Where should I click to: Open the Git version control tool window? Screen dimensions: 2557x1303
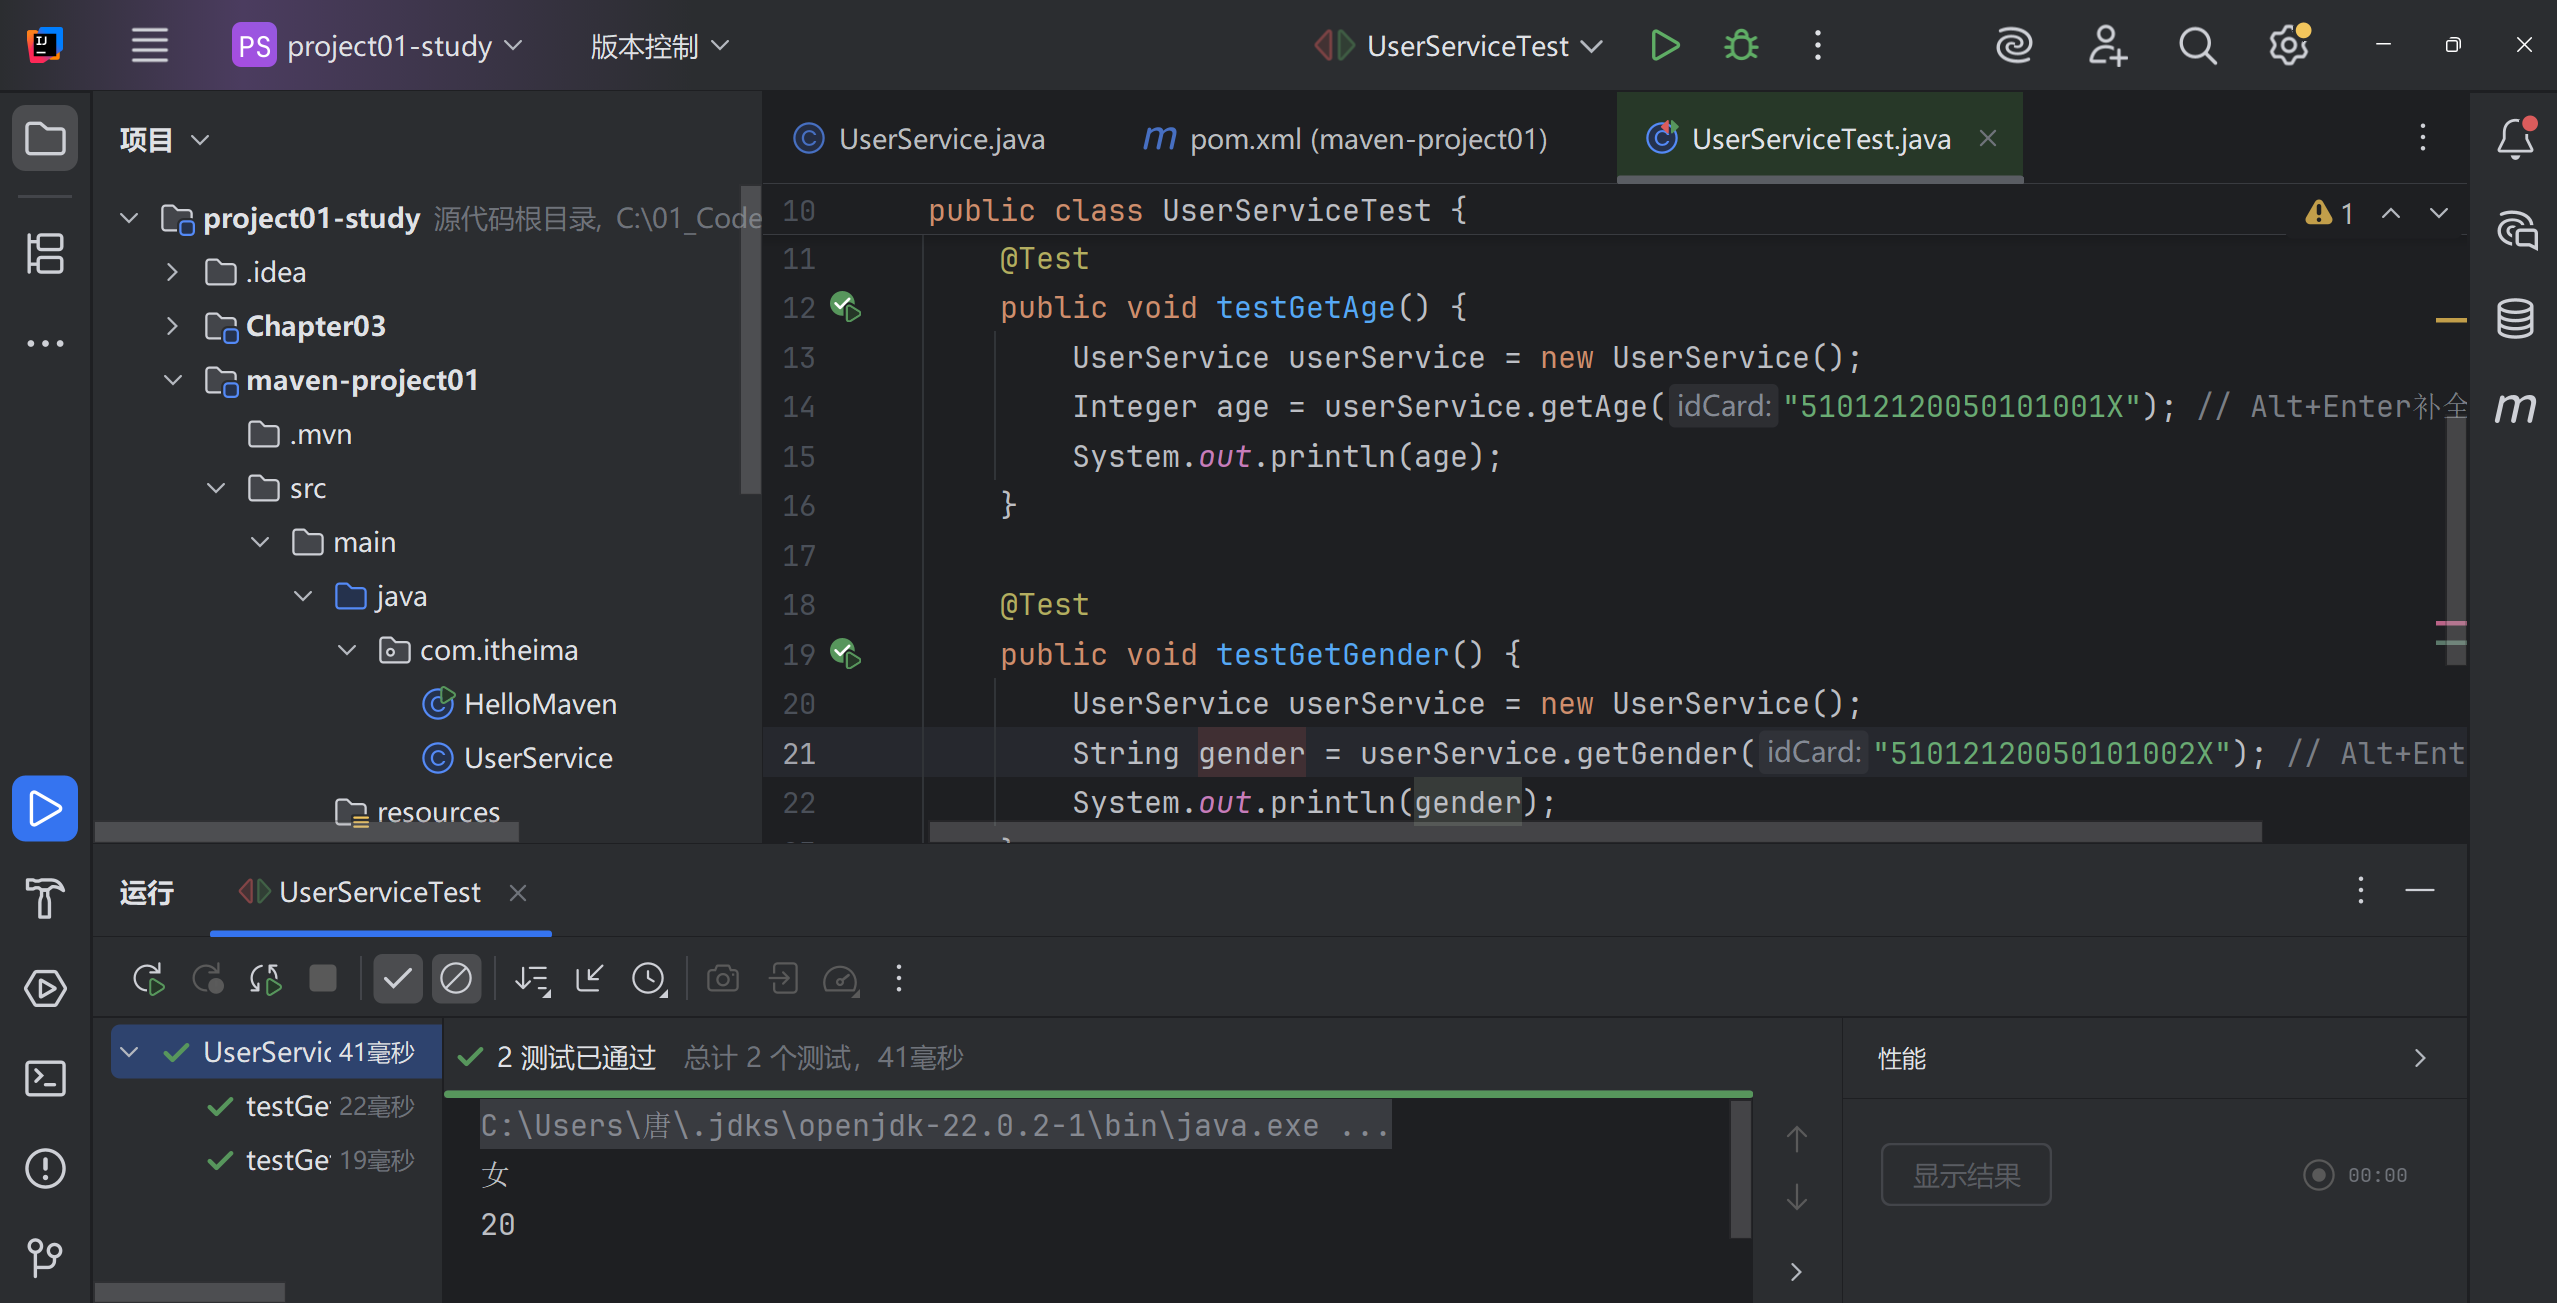click(x=45, y=1257)
